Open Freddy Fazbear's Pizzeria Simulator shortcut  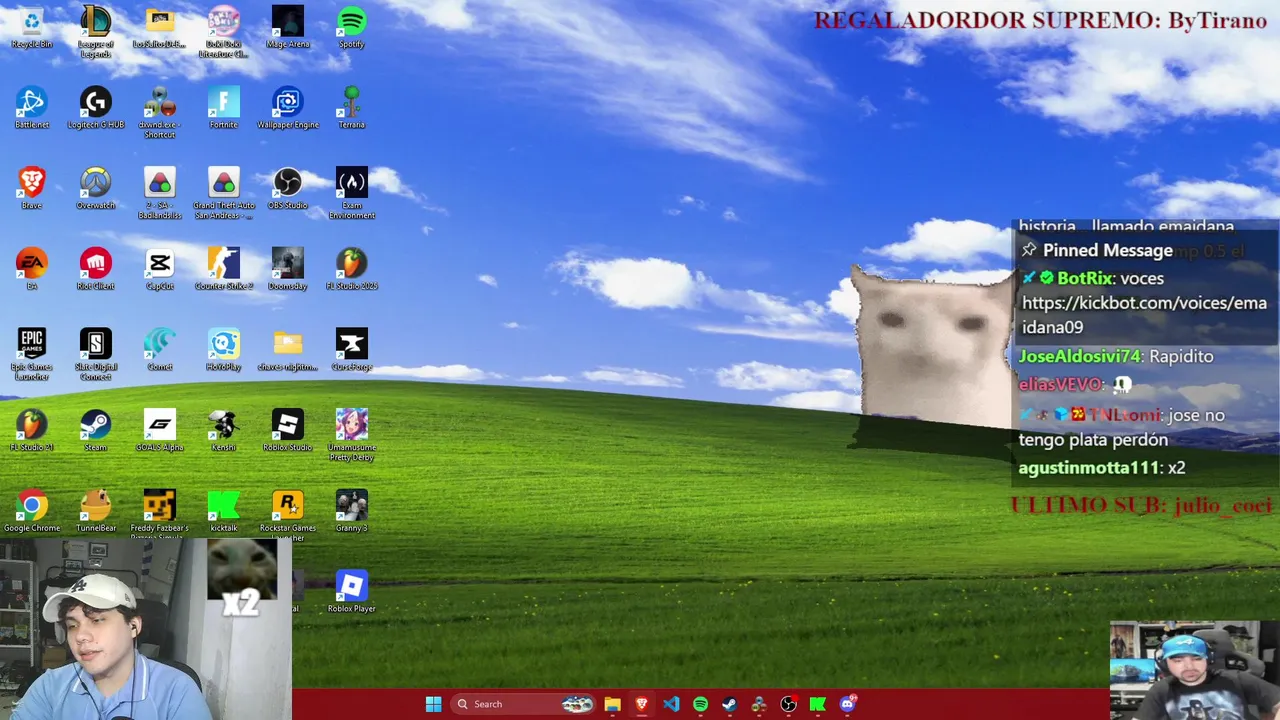click(160, 514)
